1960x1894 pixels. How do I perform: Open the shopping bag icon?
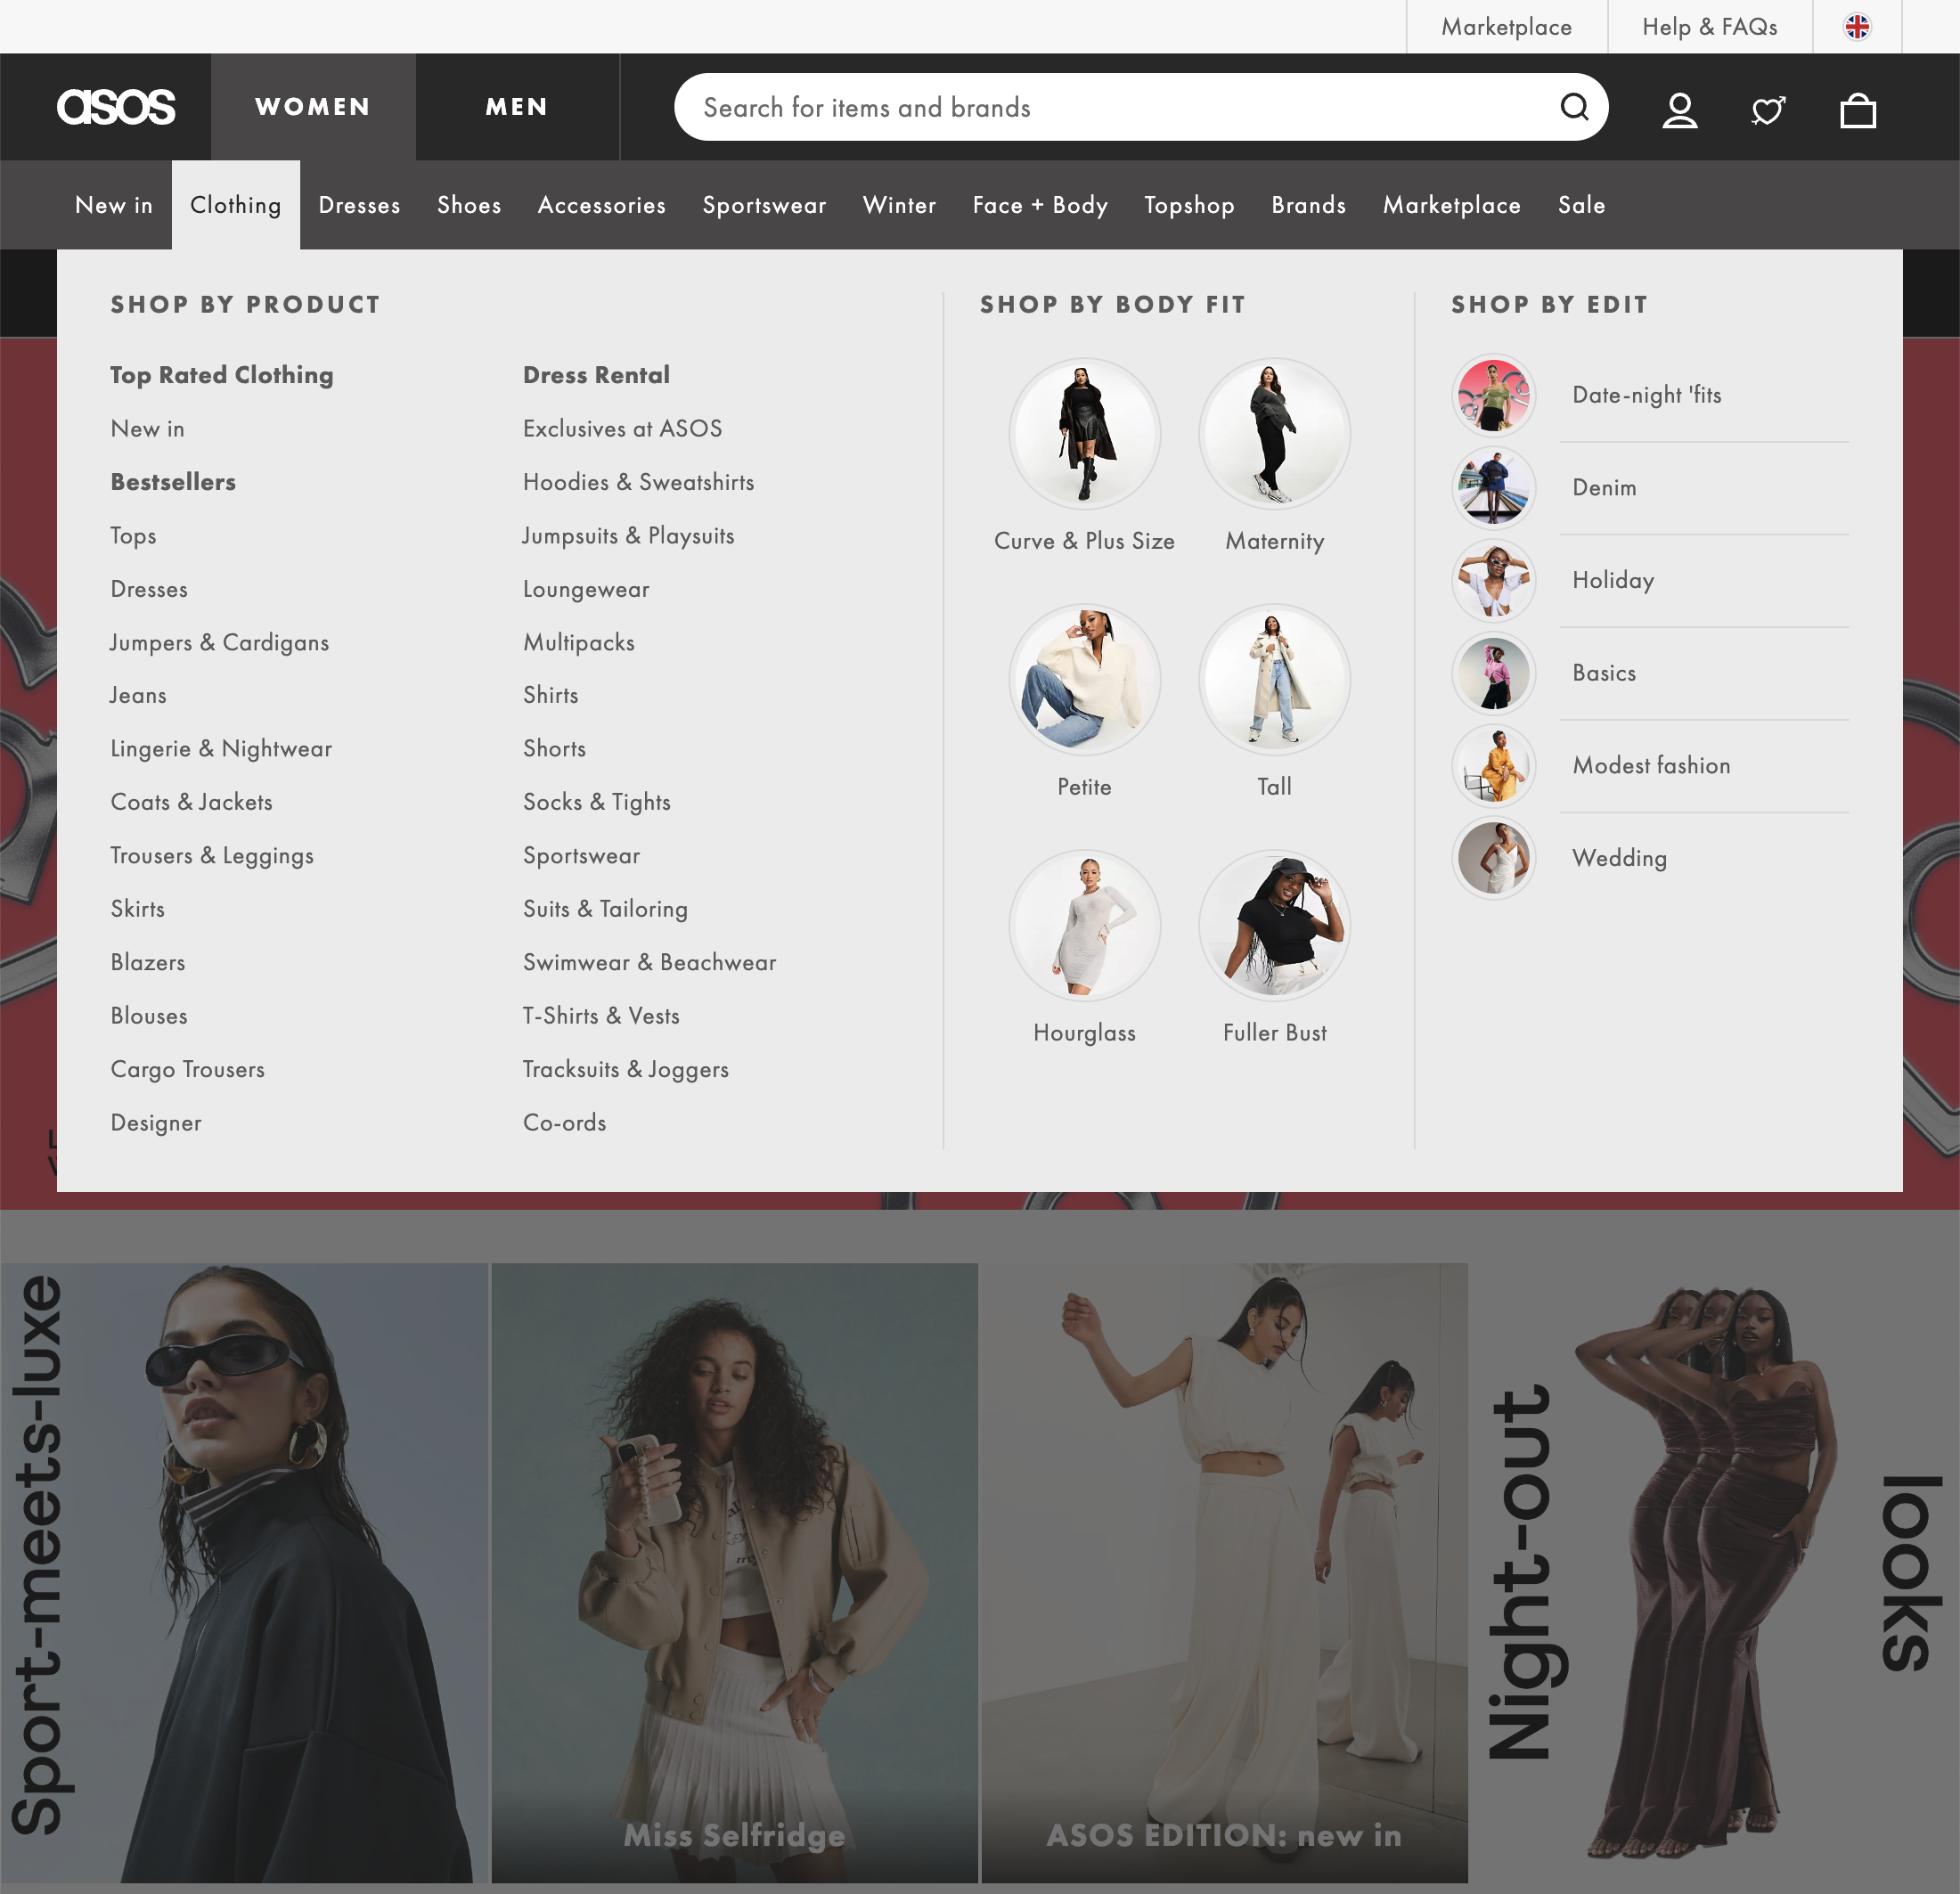pos(1857,110)
